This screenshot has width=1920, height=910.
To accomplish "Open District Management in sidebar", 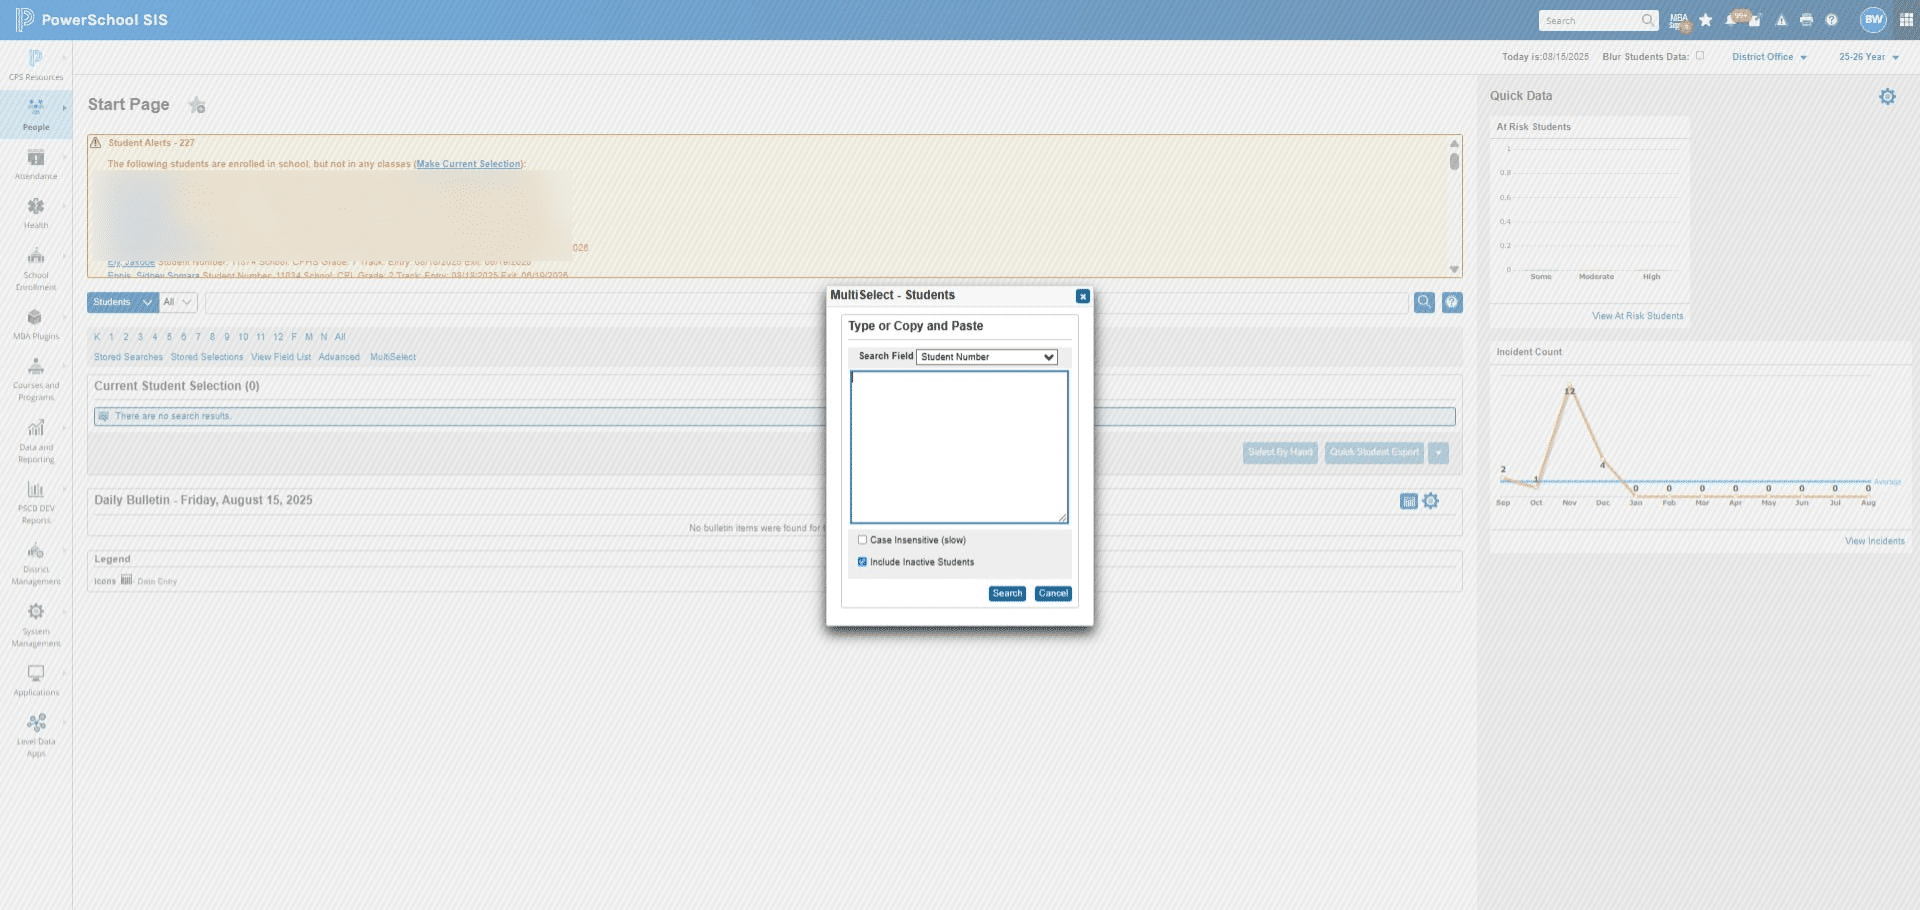I will pos(36,563).
